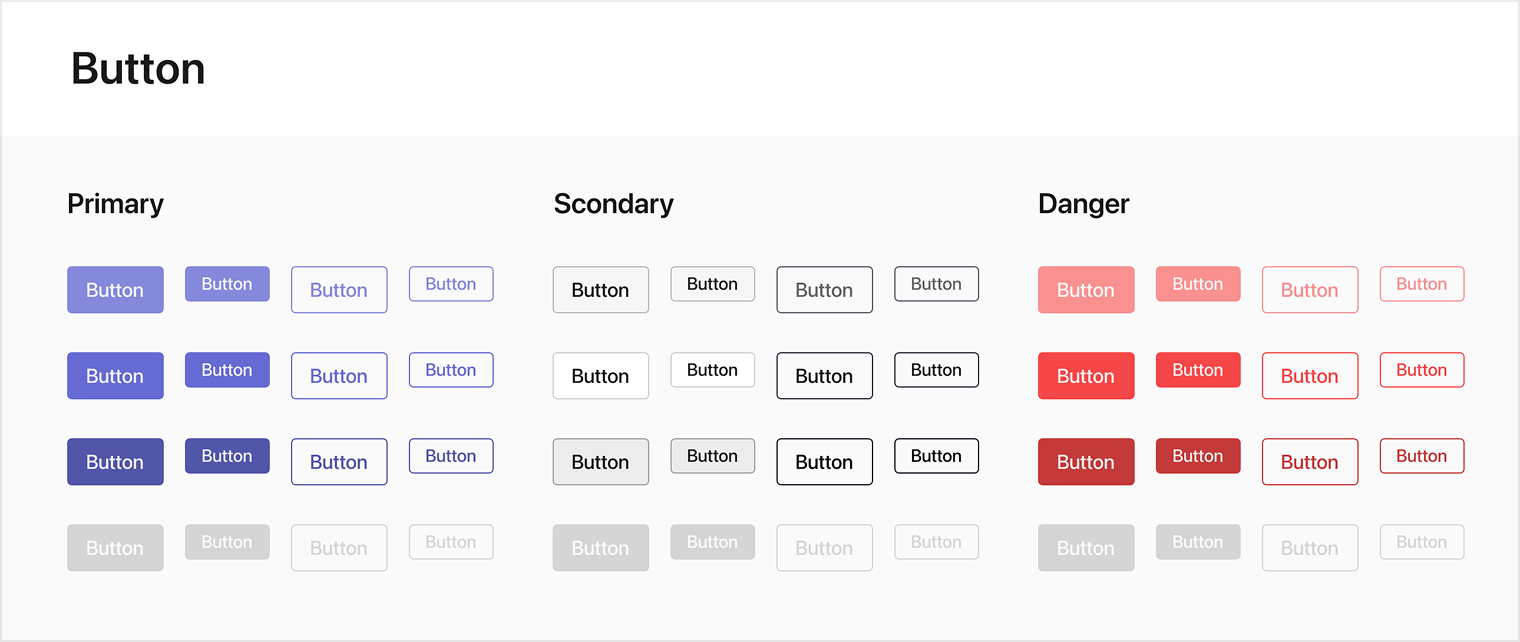Viewport: 1520px width, 642px height.
Task: Click the light pink Danger filled button
Action: coord(1086,290)
